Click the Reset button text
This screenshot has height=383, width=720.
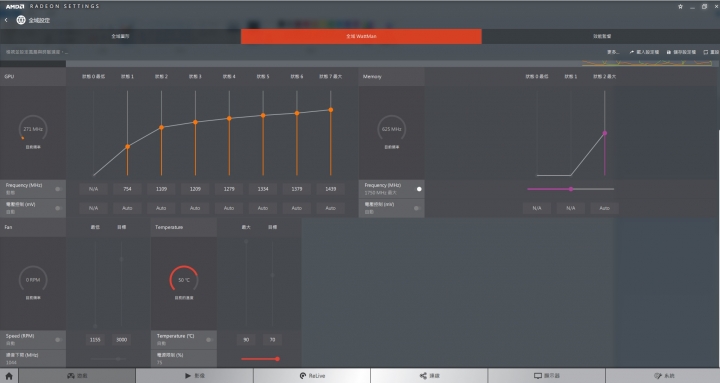click(x=714, y=52)
